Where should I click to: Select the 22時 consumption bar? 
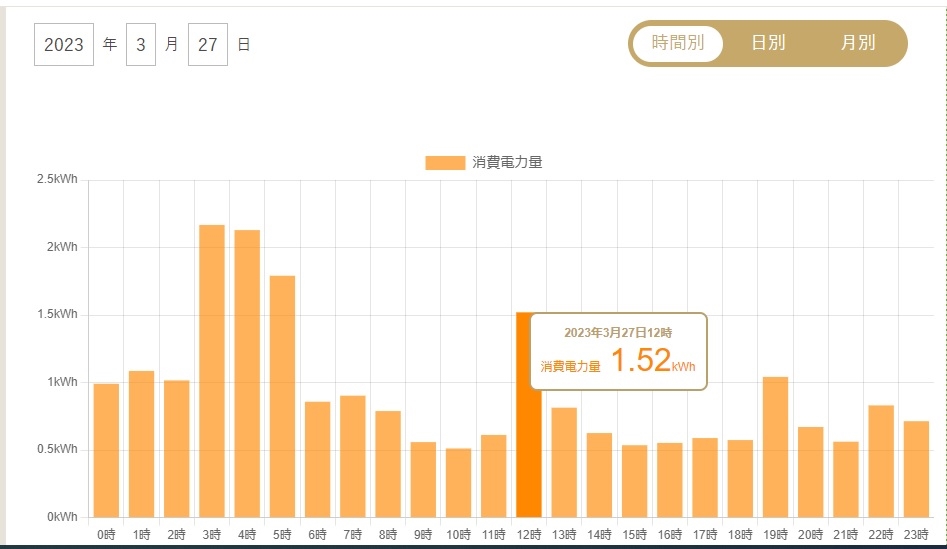coord(881,461)
